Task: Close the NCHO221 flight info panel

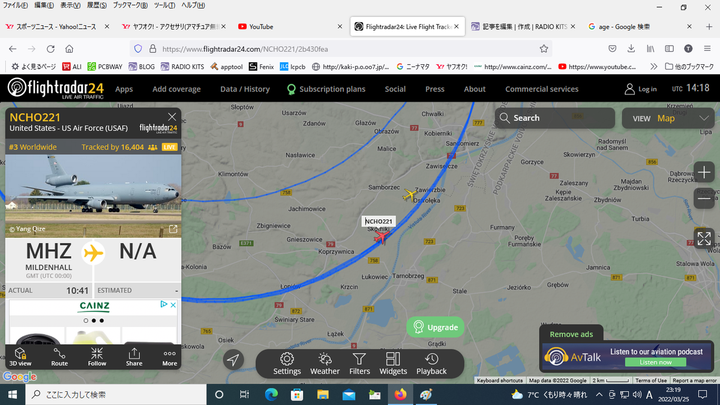Action: (x=172, y=118)
